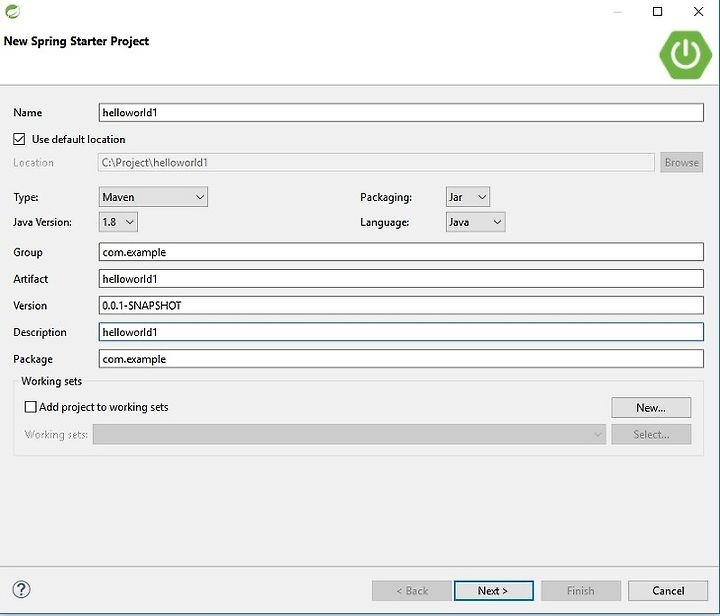The image size is (720, 616).
Task: Click the Java Version: label
Action: click(42, 222)
